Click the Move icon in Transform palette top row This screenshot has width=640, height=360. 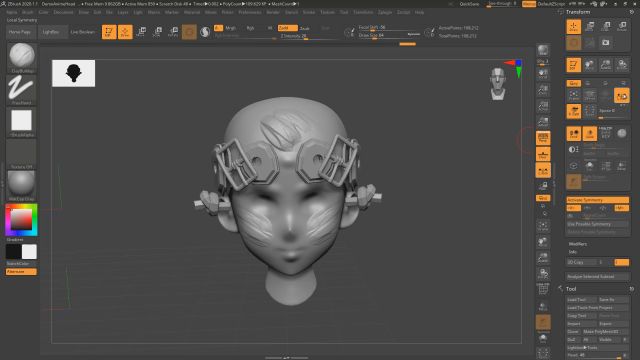(590, 27)
